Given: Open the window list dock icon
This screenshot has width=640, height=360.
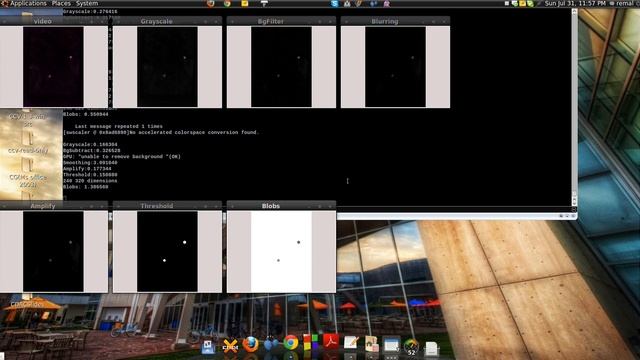Looking at the screenshot, I should tap(391, 345).
